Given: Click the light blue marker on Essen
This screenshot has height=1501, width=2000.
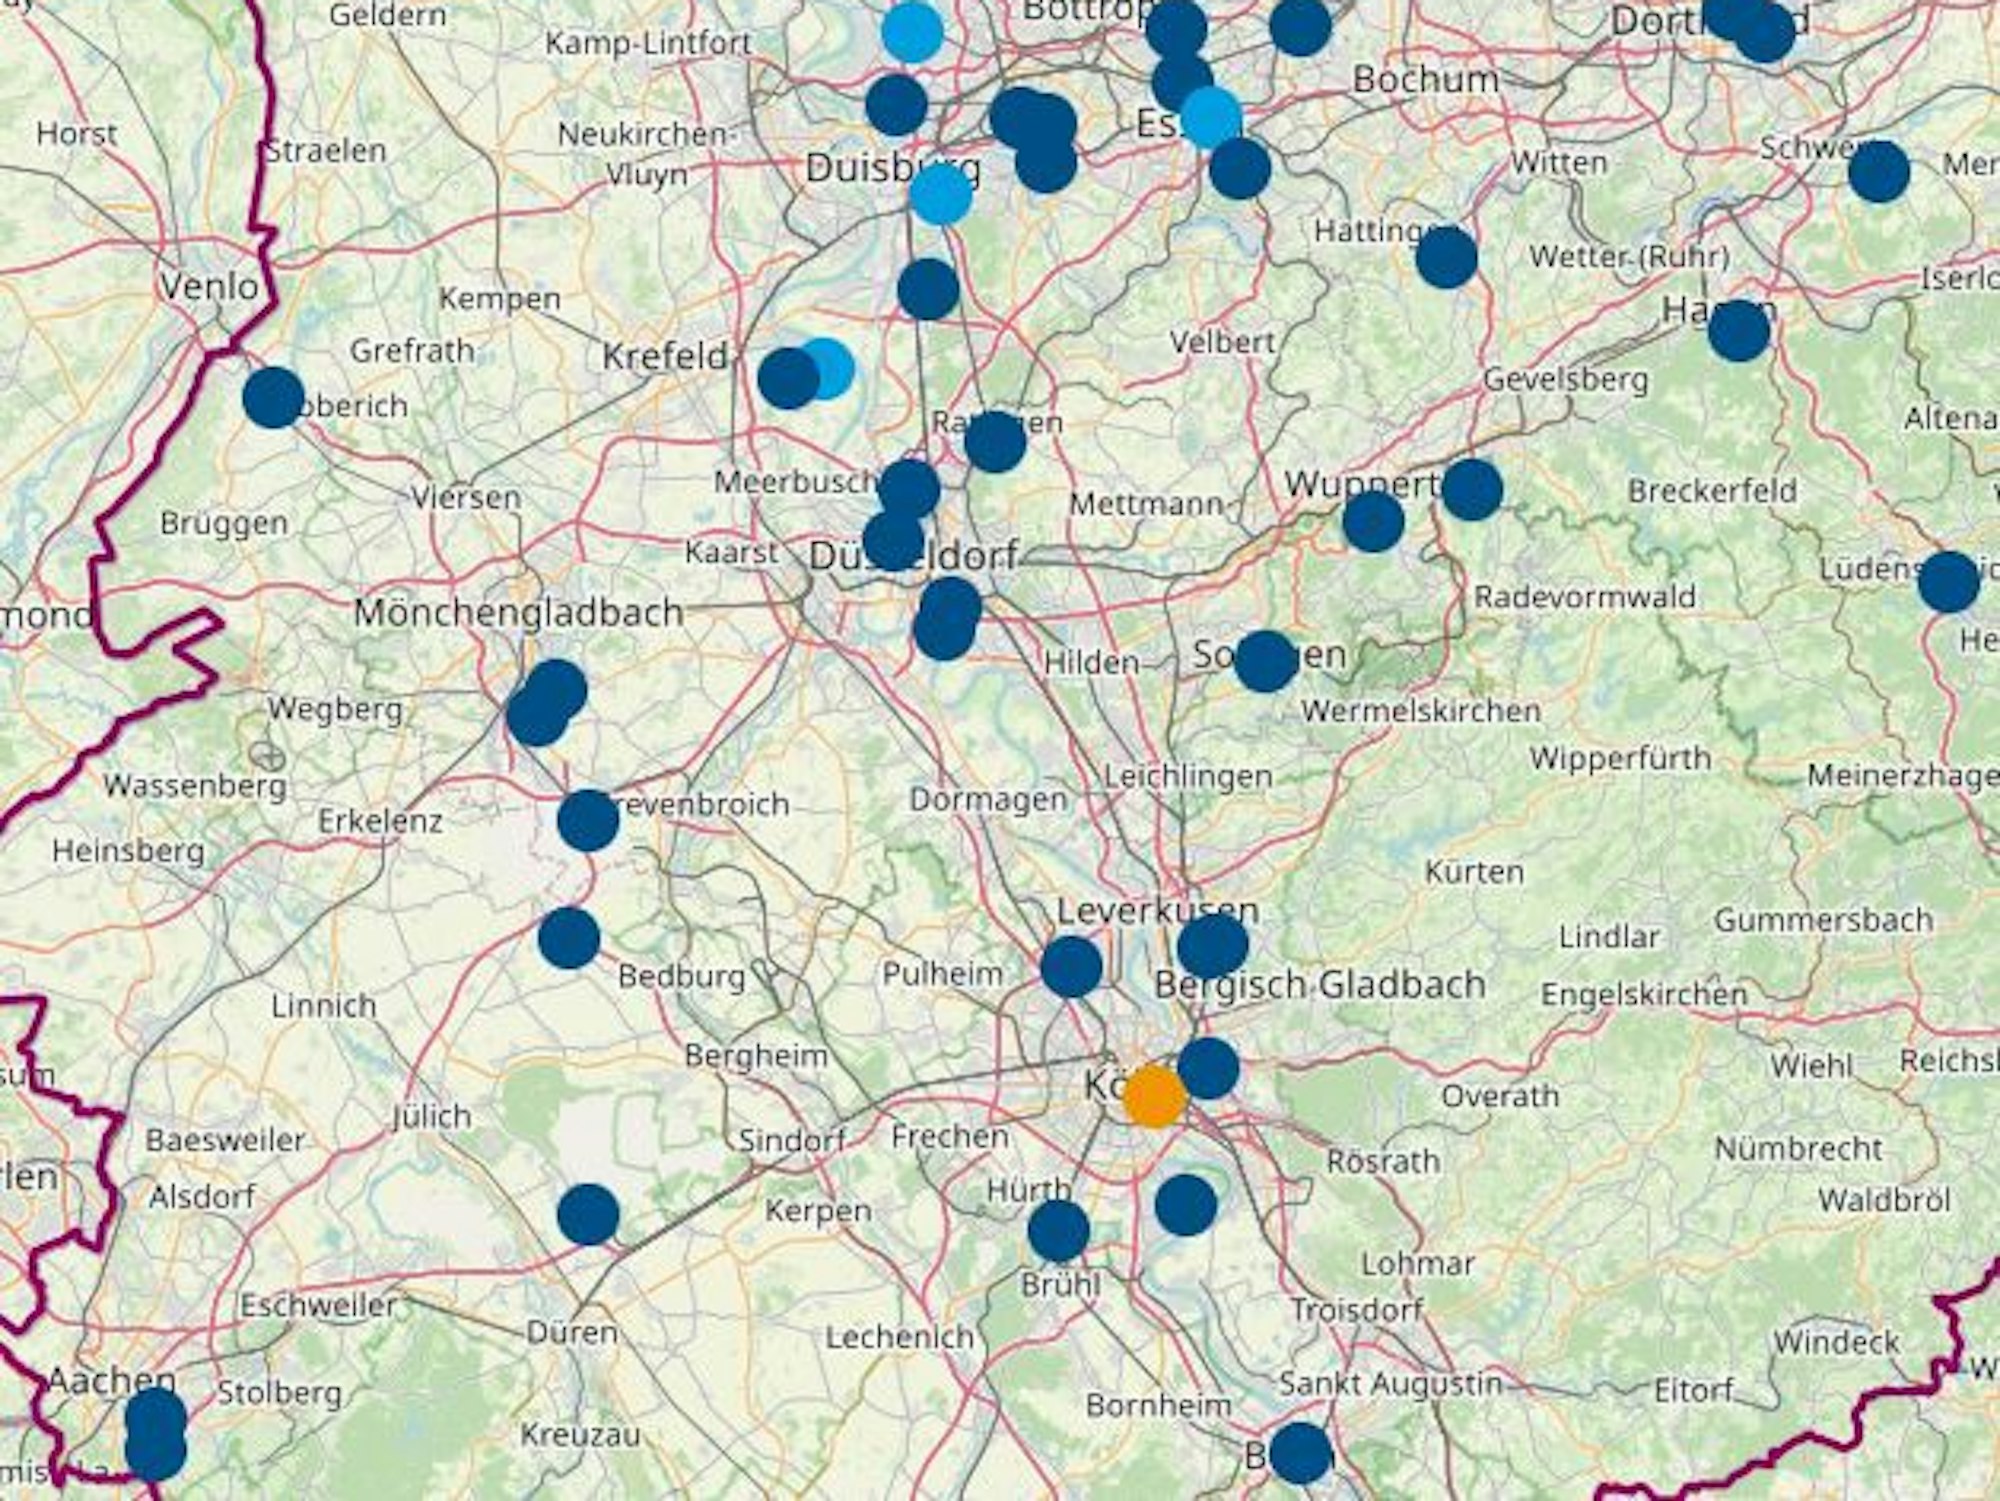Looking at the screenshot, I should (x=1211, y=117).
